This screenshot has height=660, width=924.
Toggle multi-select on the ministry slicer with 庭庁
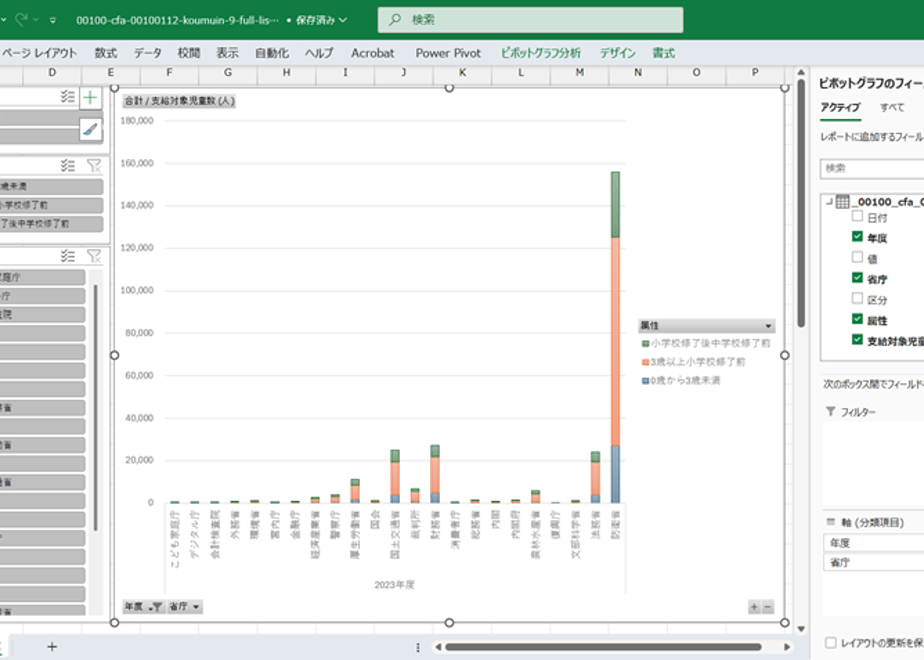click(x=68, y=256)
